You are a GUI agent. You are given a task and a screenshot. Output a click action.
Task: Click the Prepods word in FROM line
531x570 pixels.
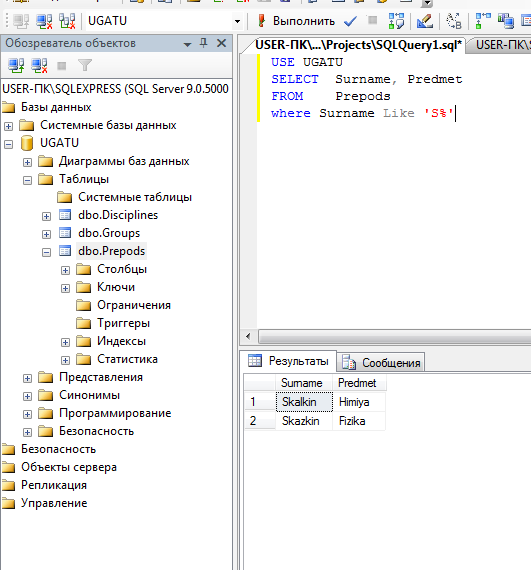click(363, 96)
